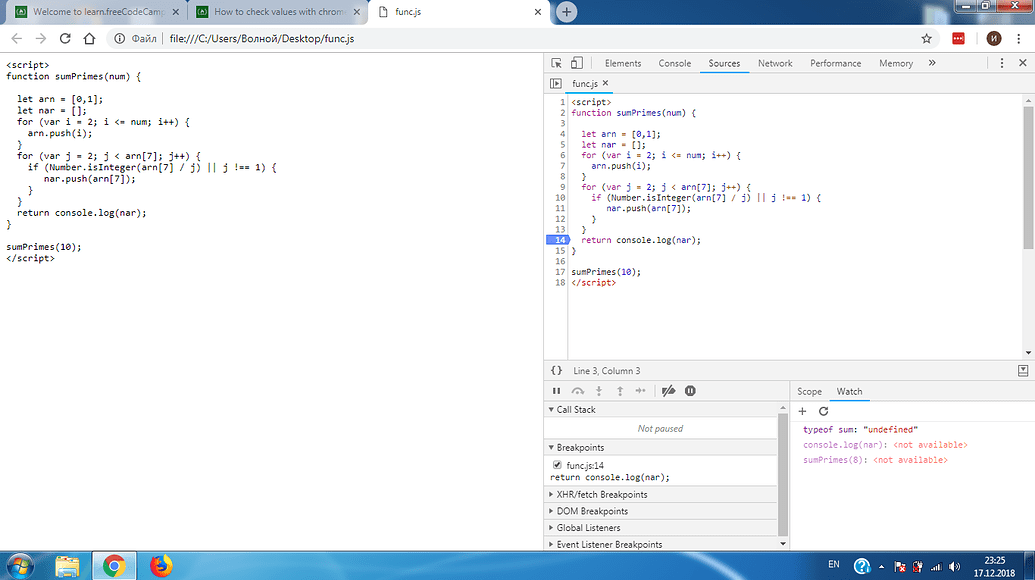The width and height of the screenshot is (1035, 580).
Task: Toggle the device toolbar
Action: coord(574,62)
